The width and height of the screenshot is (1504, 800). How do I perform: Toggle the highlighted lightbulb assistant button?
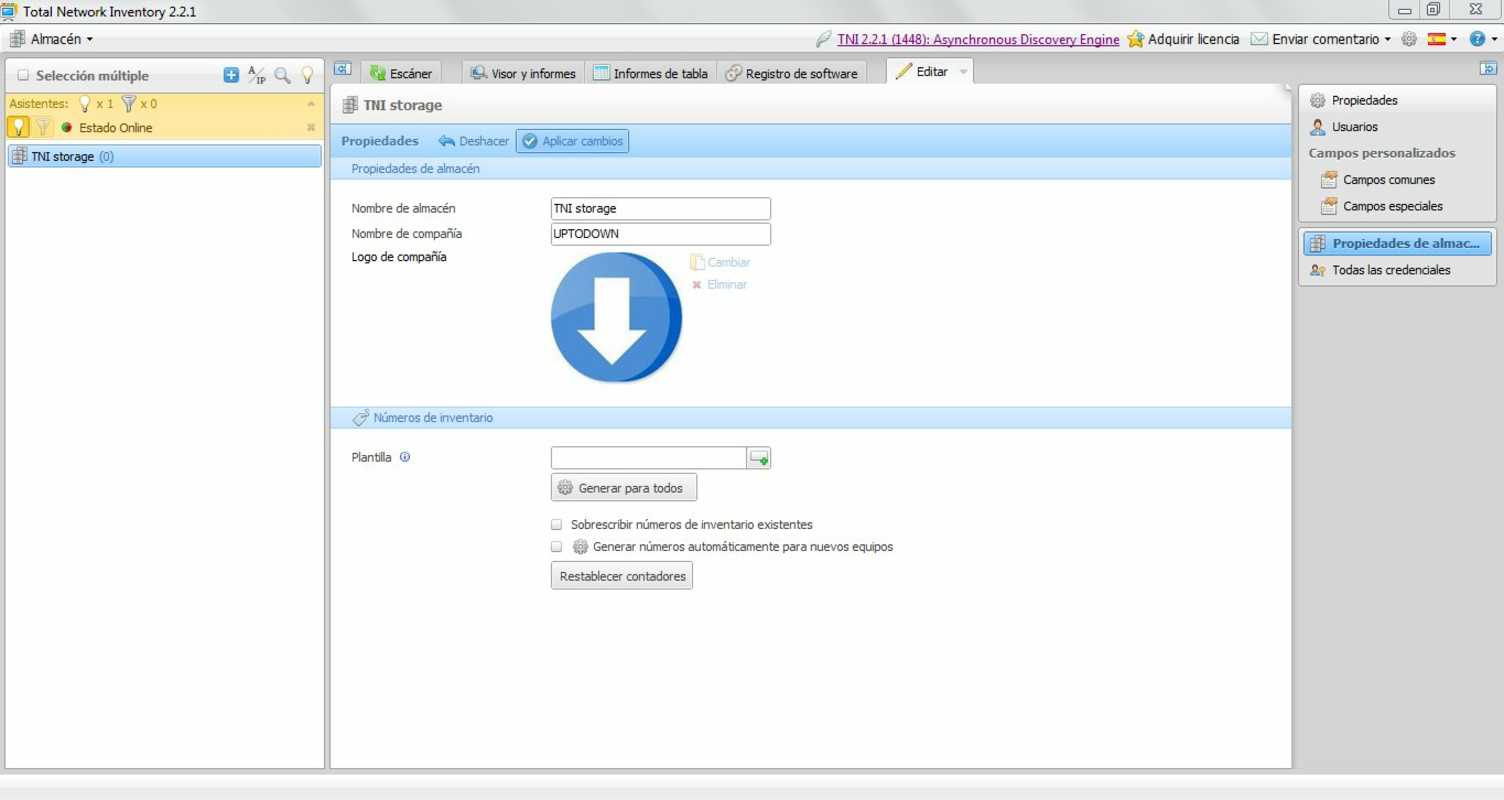[x=18, y=127]
